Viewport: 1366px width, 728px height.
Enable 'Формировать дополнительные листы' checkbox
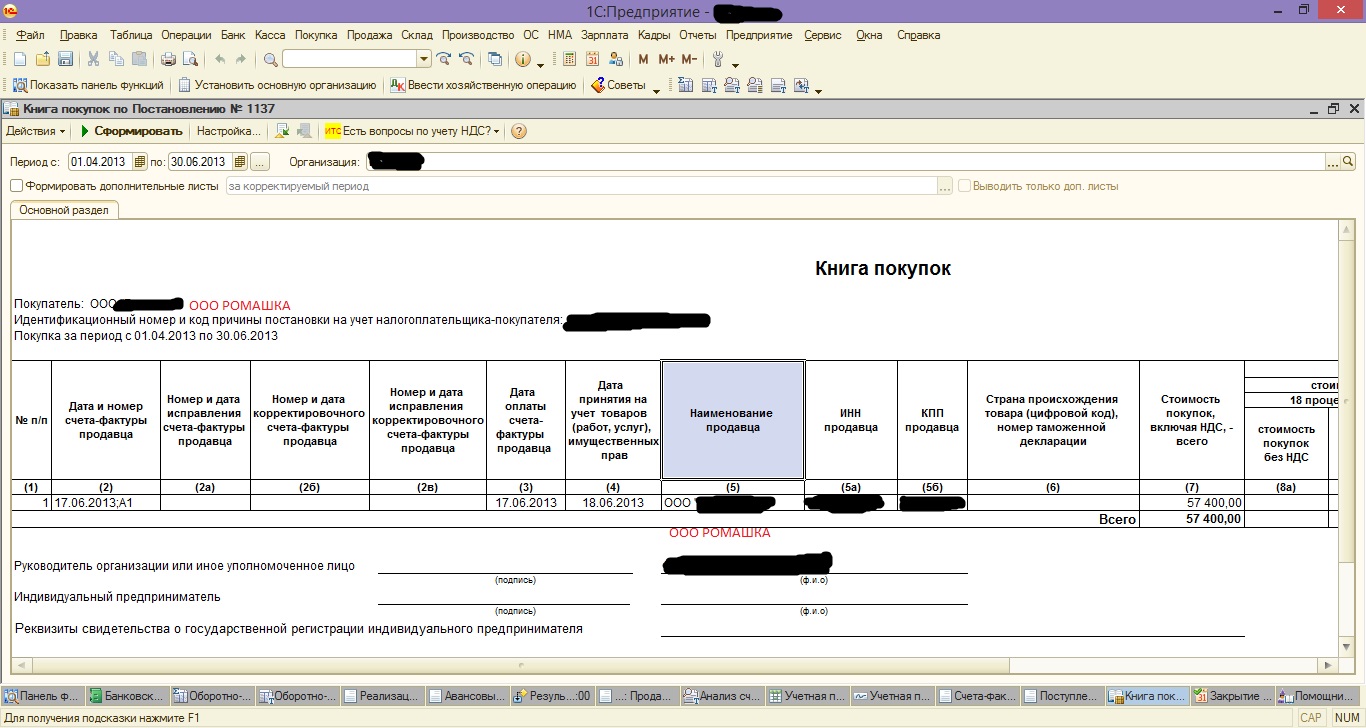click(16, 186)
